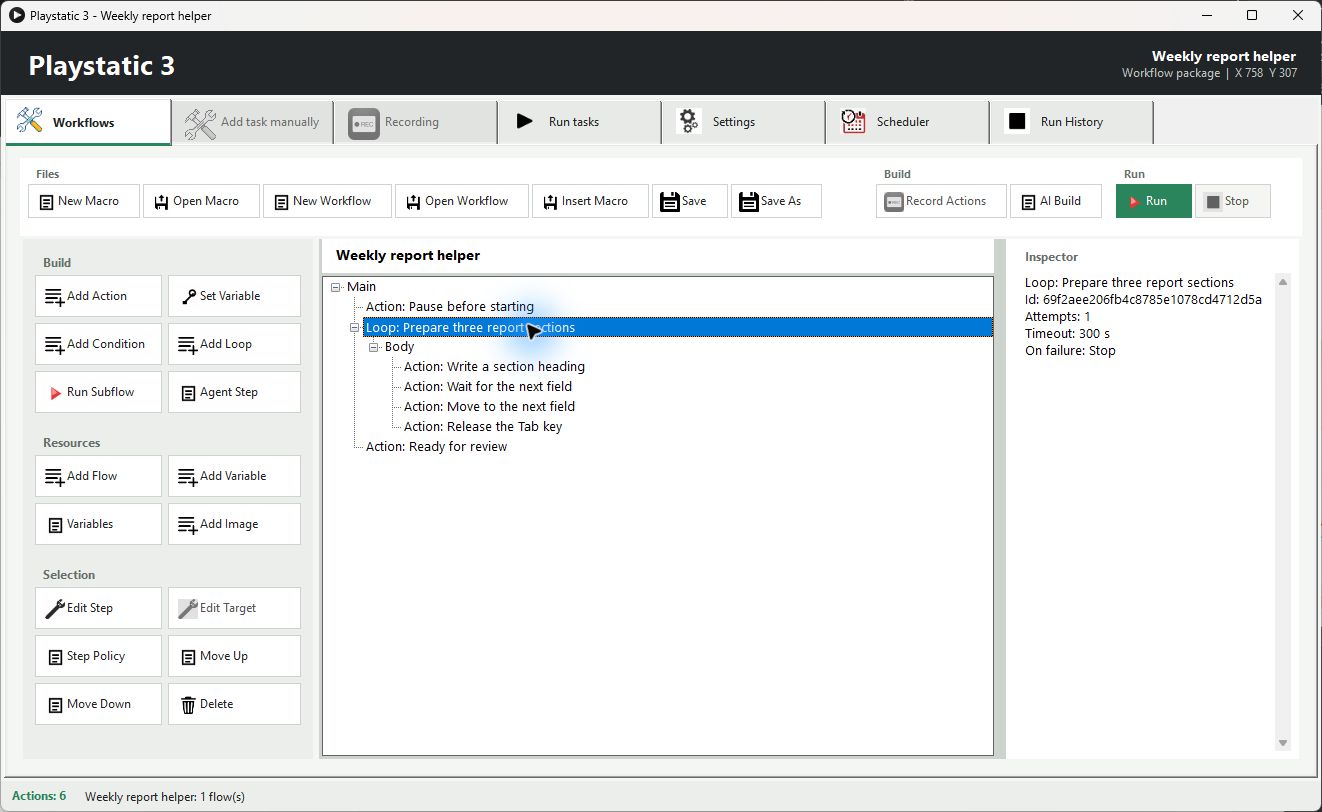The image size is (1322, 812).
Task: Click the Add Action icon
Action: coord(54,297)
